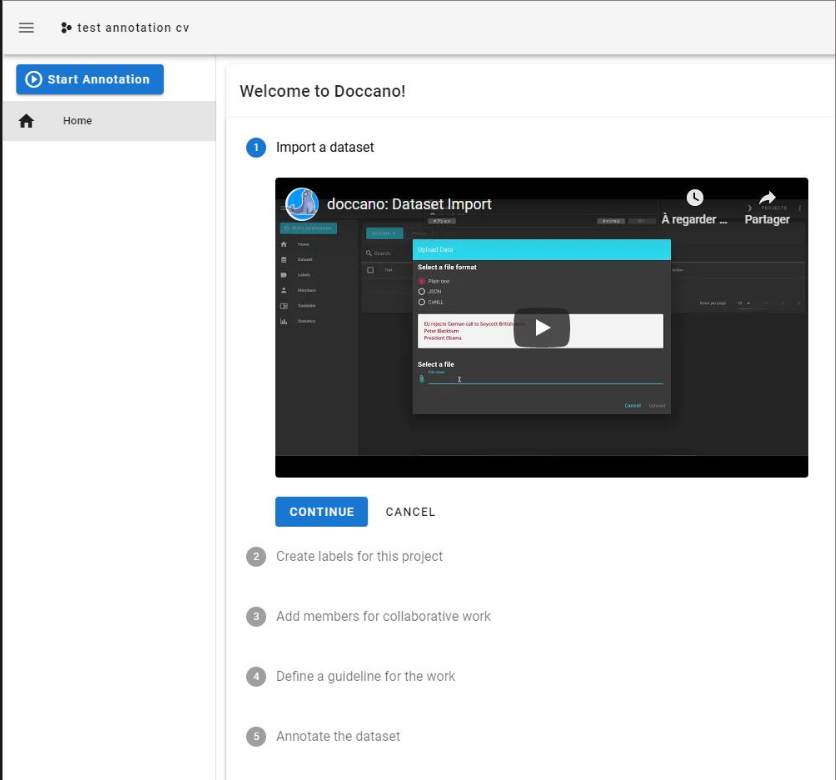The width and height of the screenshot is (836, 780).
Task: Select the JSON radio button
Action: point(421,290)
